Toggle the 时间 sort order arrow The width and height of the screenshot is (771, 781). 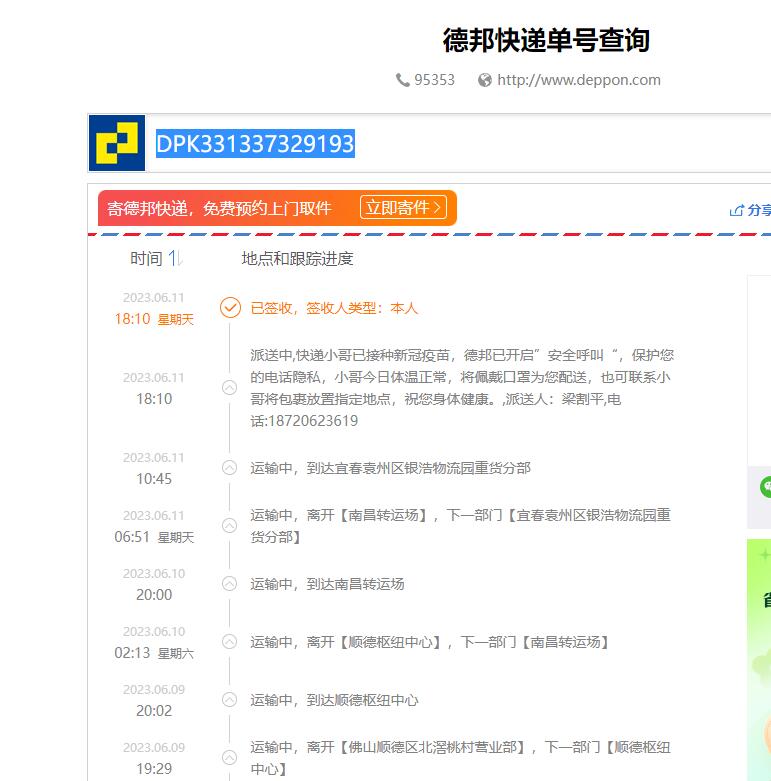pyautogui.click(x=175, y=258)
